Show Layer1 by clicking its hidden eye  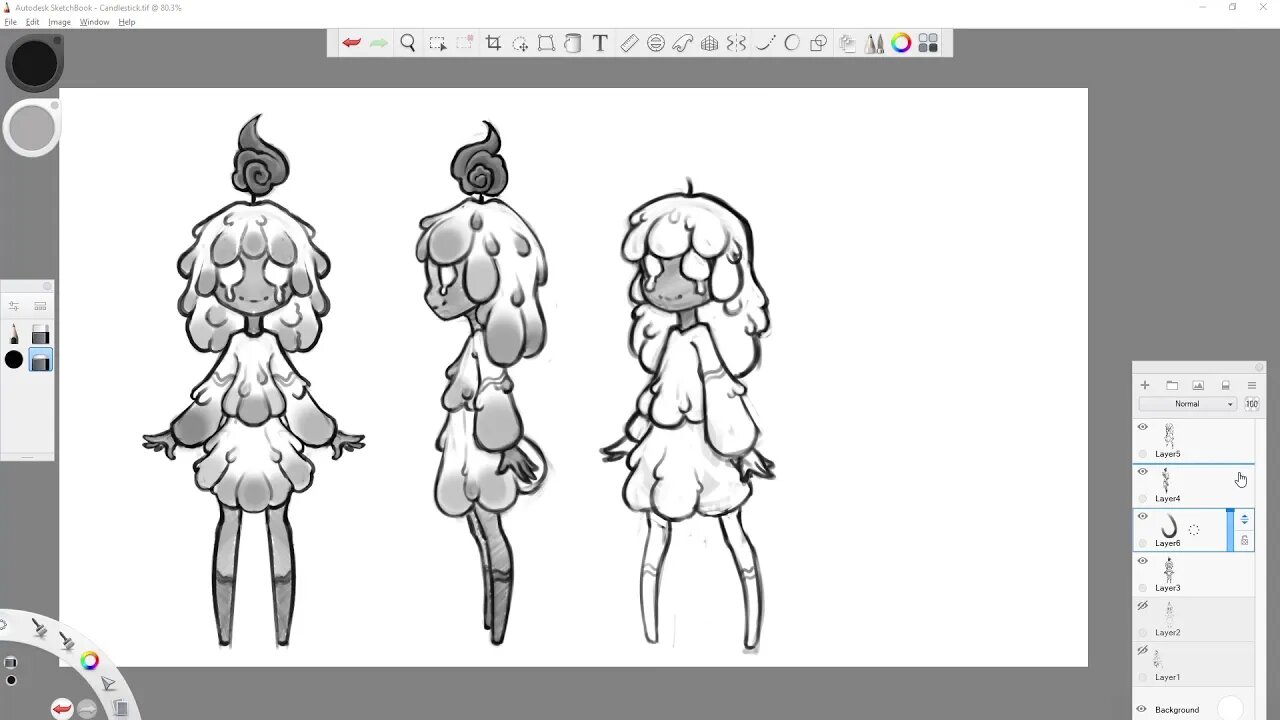tap(1143, 650)
